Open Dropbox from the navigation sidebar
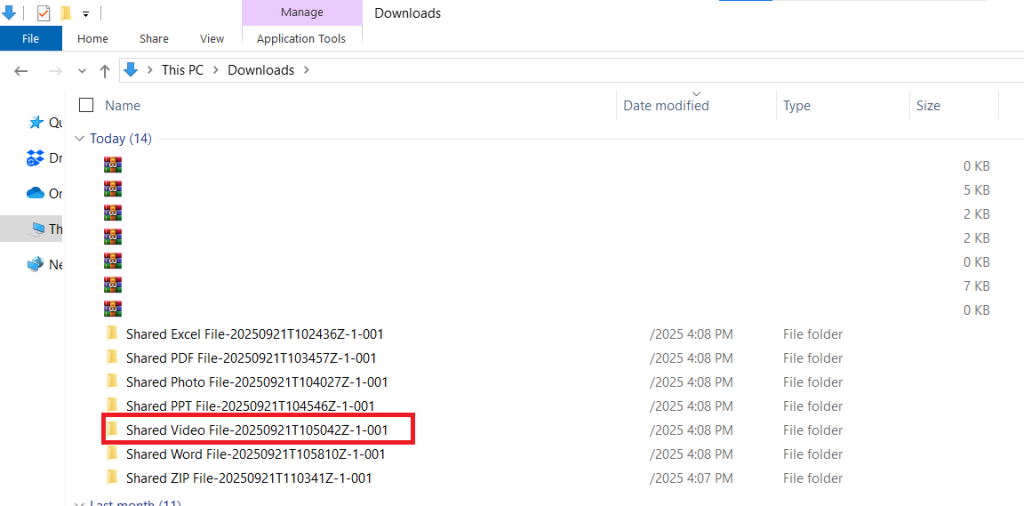 (36, 158)
